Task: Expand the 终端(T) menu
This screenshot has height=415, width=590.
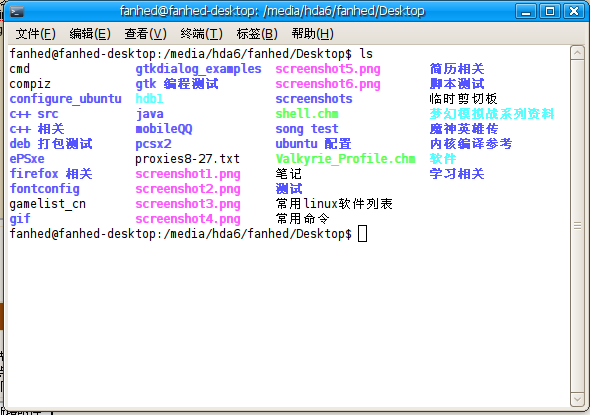Action: coord(201,34)
